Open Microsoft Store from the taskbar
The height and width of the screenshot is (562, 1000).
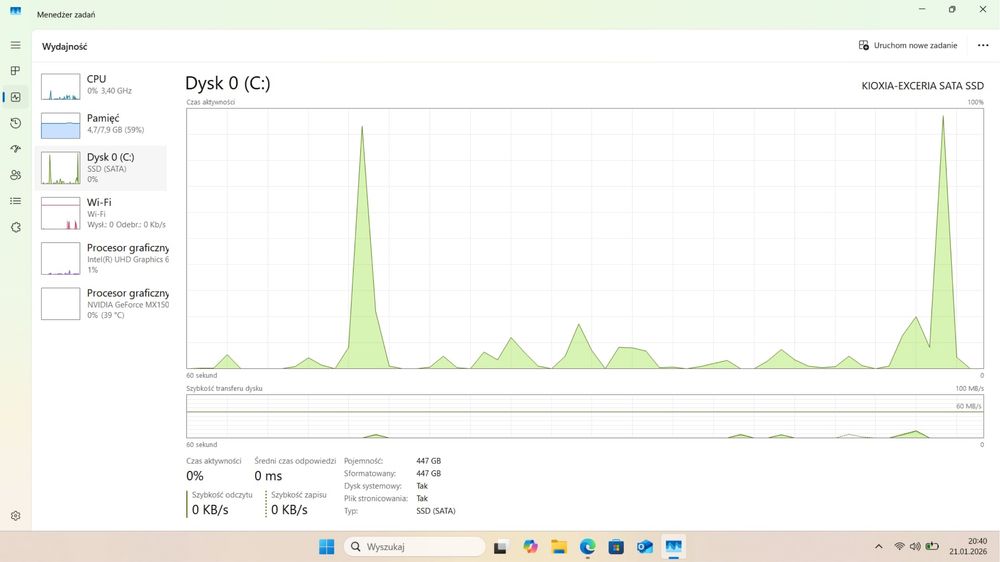[616, 547]
